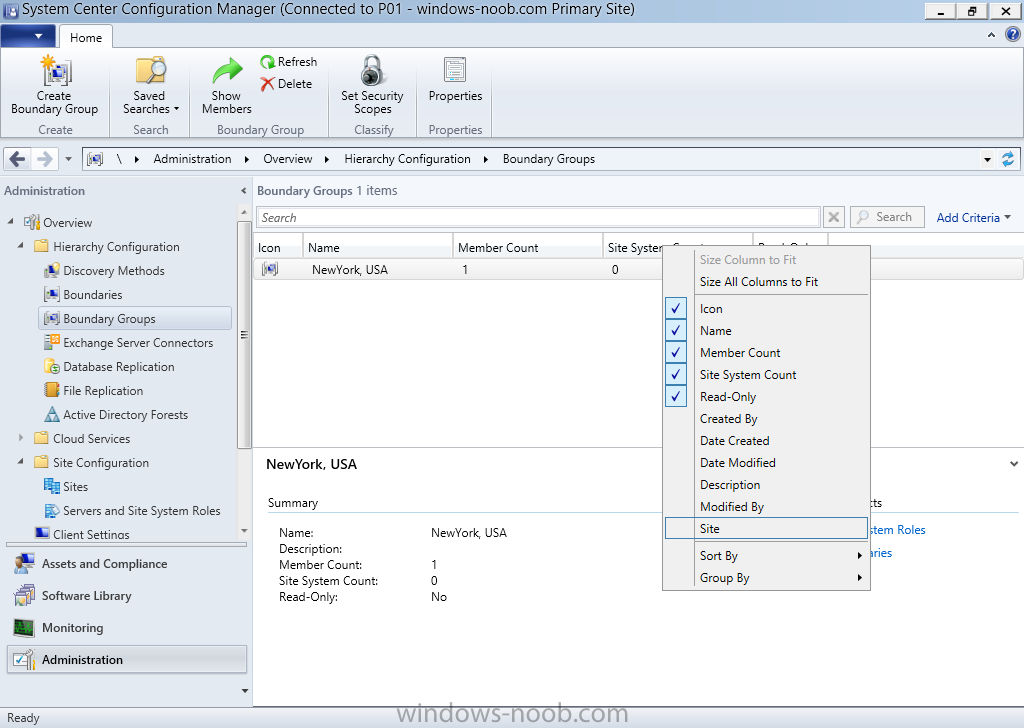Click the Hierarchy Configuration breadcrumb
The width and height of the screenshot is (1024, 728).
click(x=408, y=159)
